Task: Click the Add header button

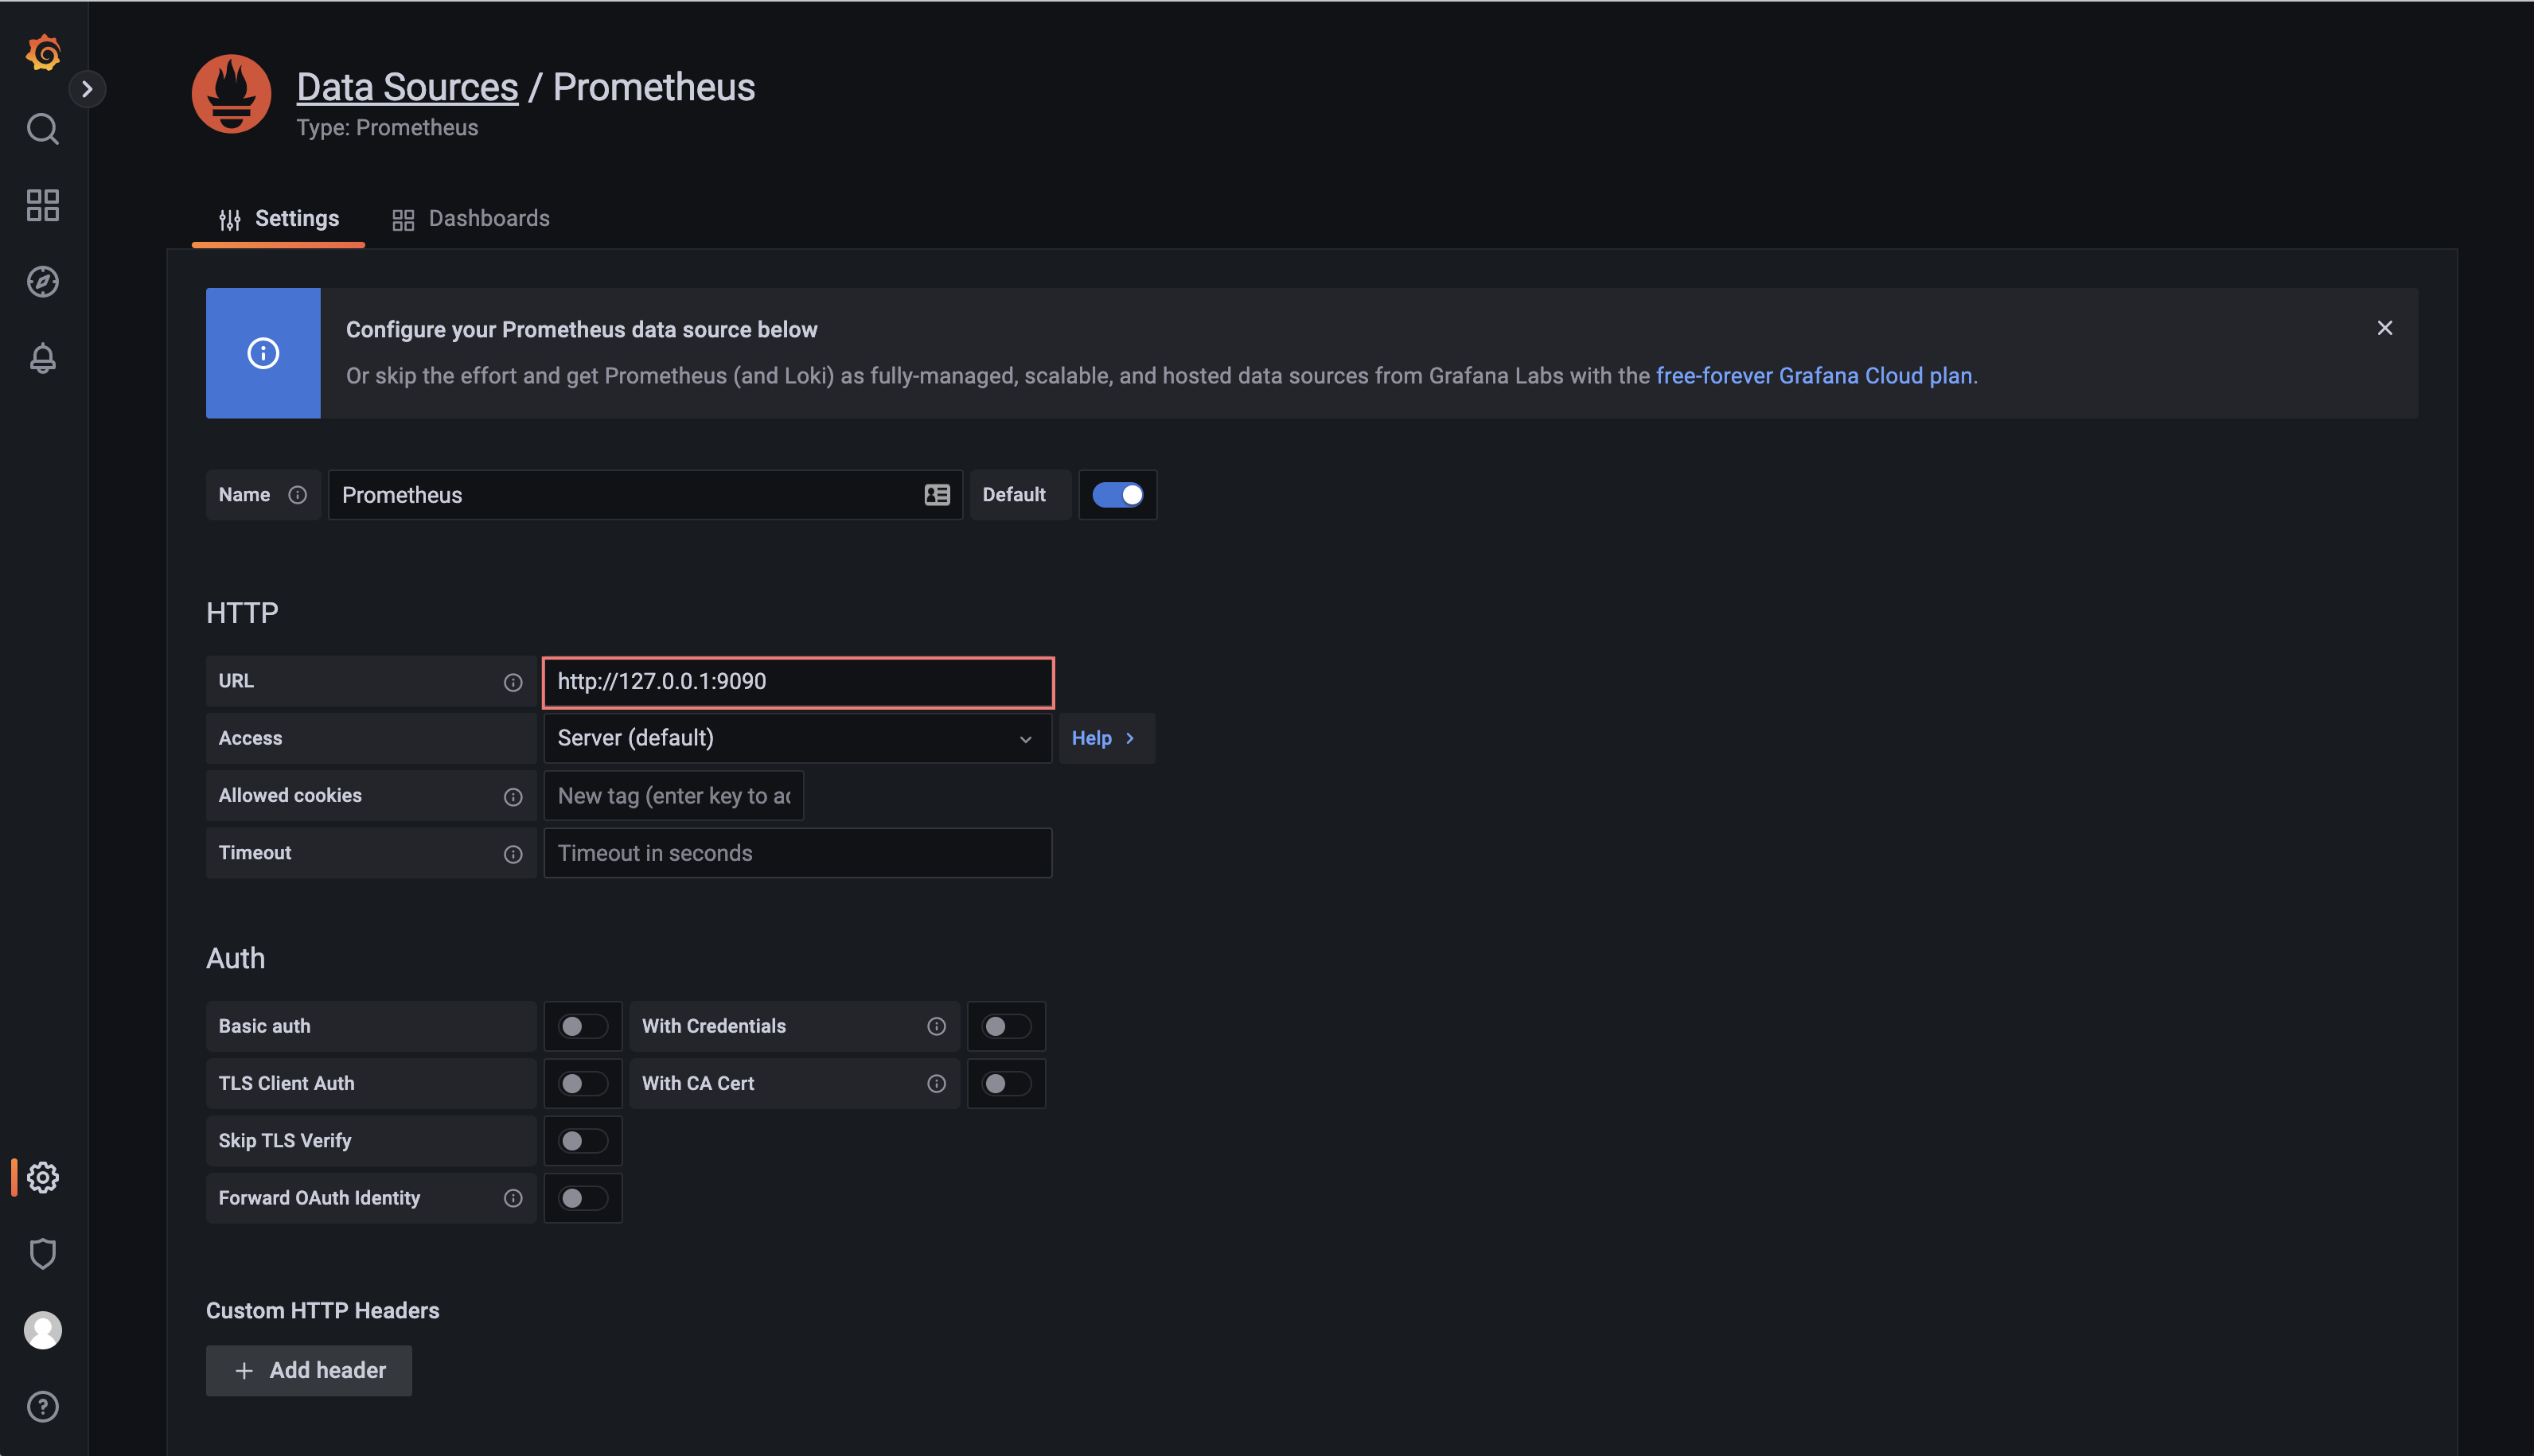Action: pos(309,1370)
